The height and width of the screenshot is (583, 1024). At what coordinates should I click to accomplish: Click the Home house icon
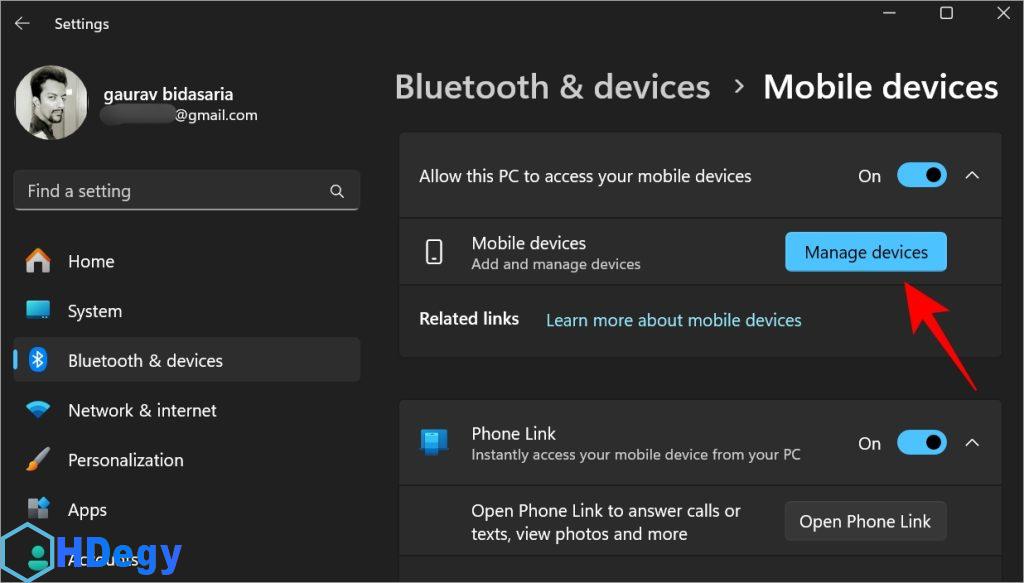[38, 262]
